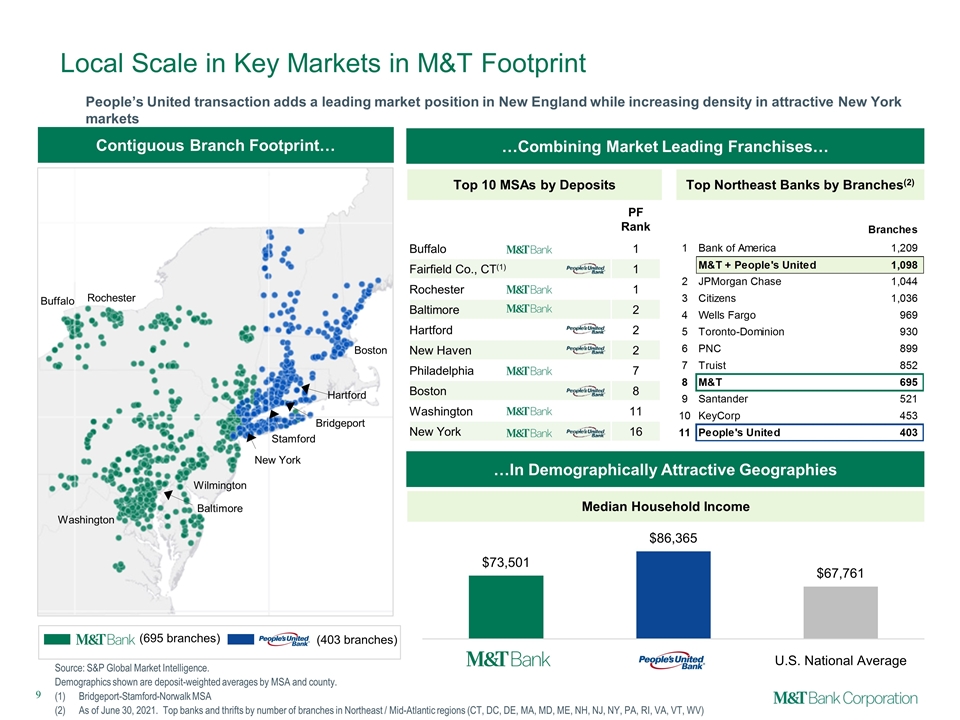Click People's United logo in map legend
The height and width of the screenshot is (720, 960).
click(x=283, y=640)
